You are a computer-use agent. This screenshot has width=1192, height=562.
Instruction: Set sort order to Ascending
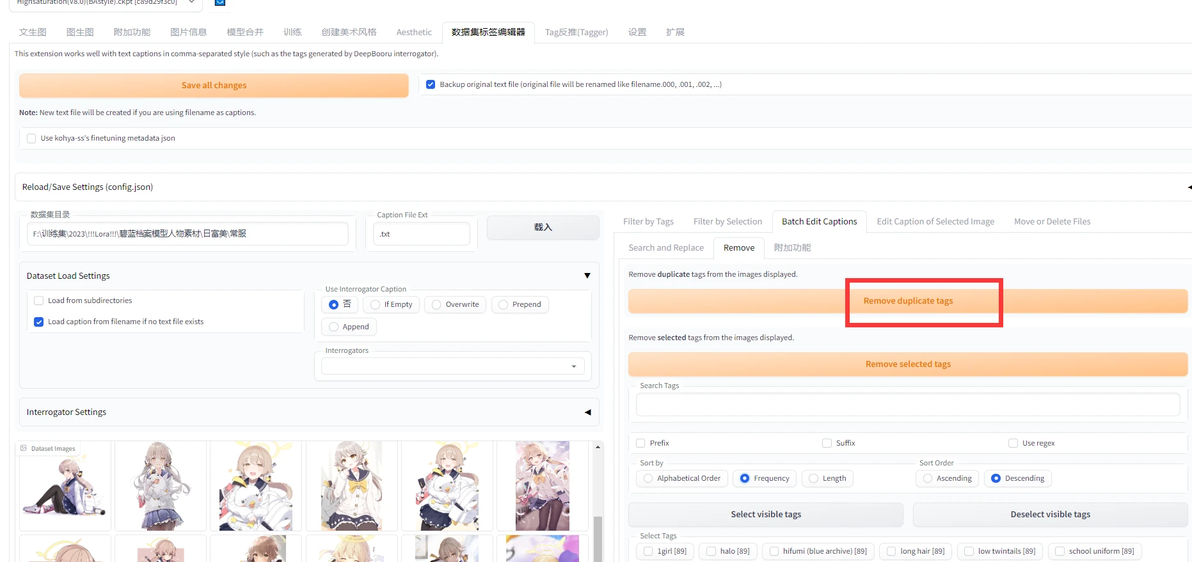(929, 478)
